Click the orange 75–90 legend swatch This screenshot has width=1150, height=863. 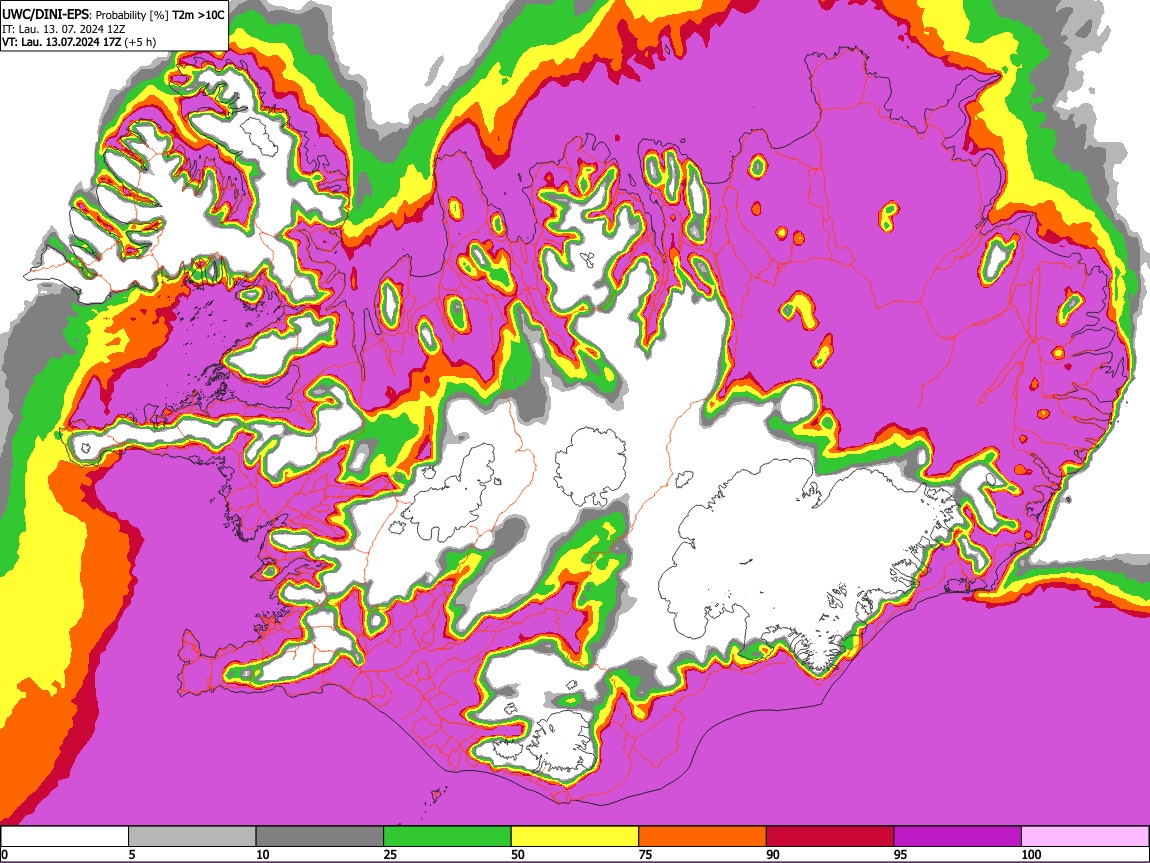coord(703,837)
